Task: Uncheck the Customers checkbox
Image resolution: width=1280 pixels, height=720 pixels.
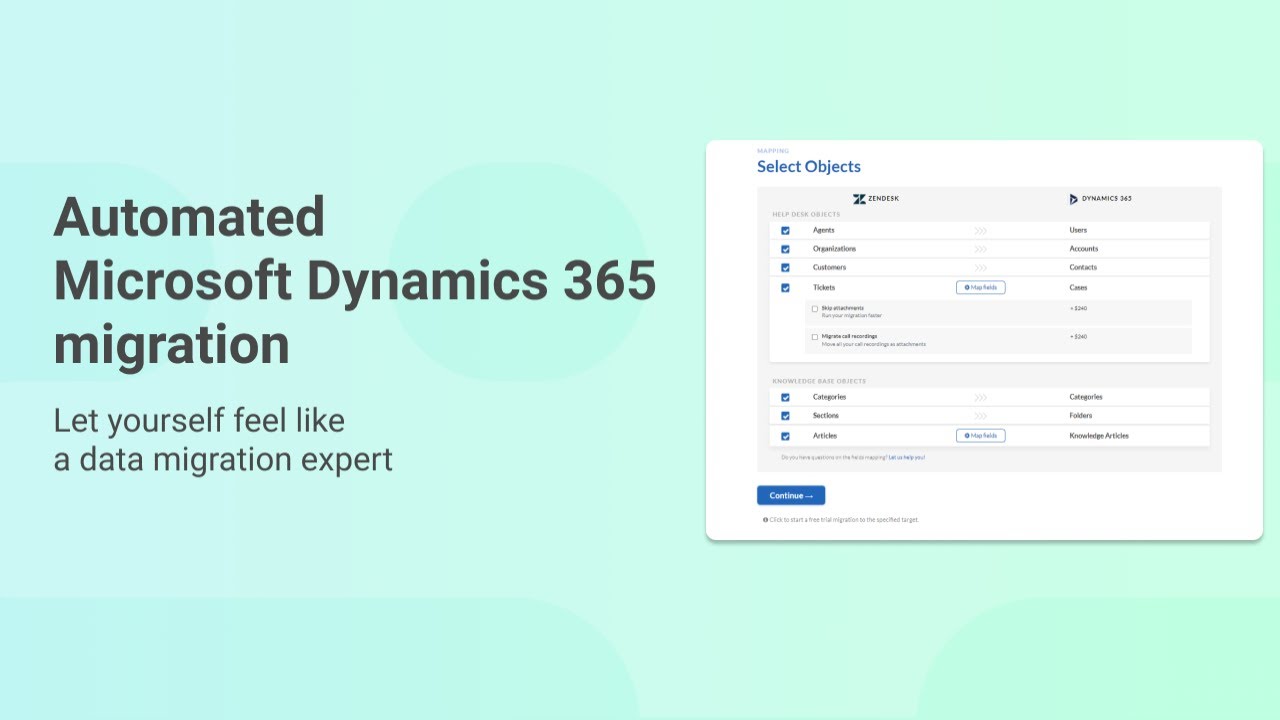Action: [x=785, y=268]
